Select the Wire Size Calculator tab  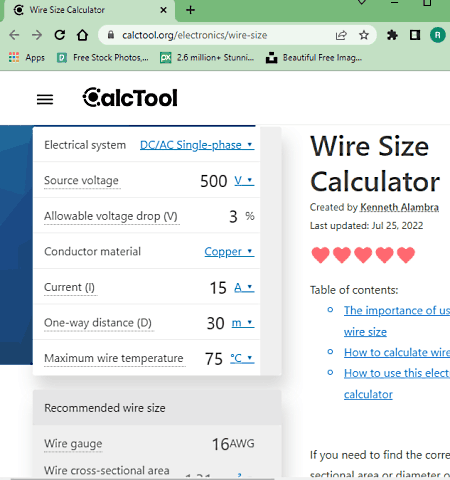(x=89, y=10)
